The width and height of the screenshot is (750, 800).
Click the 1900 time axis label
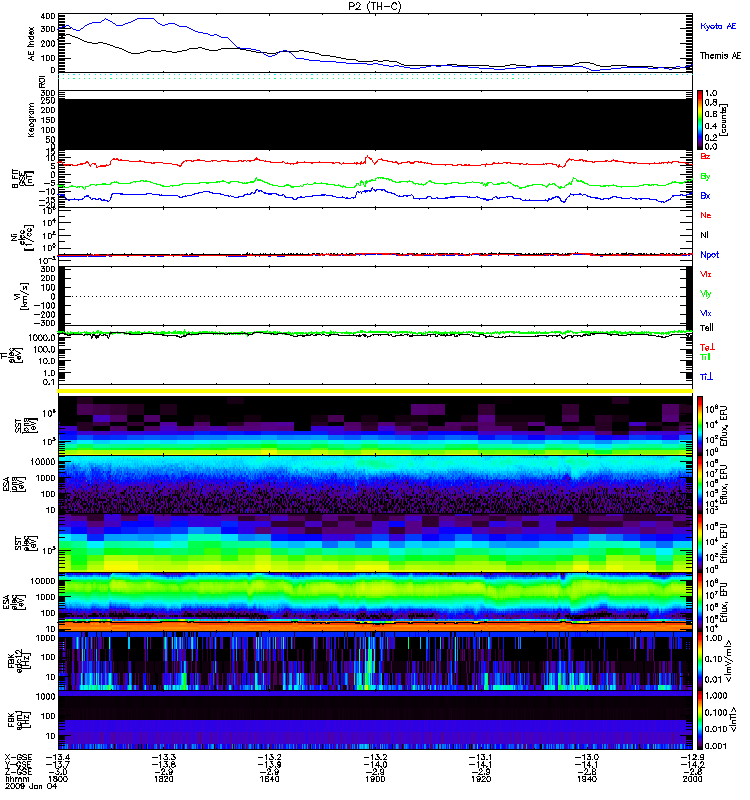[x=375, y=779]
